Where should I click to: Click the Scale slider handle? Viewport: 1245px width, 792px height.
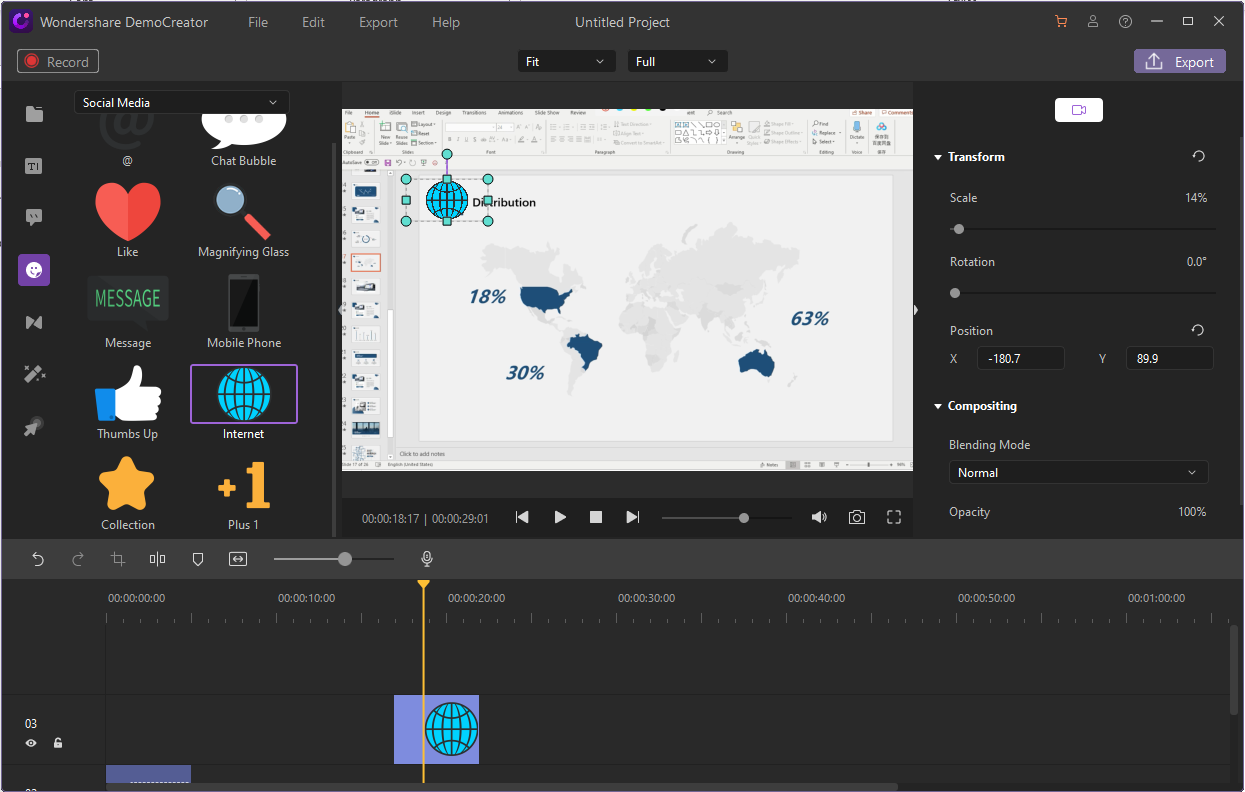pyautogui.click(x=959, y=229)
